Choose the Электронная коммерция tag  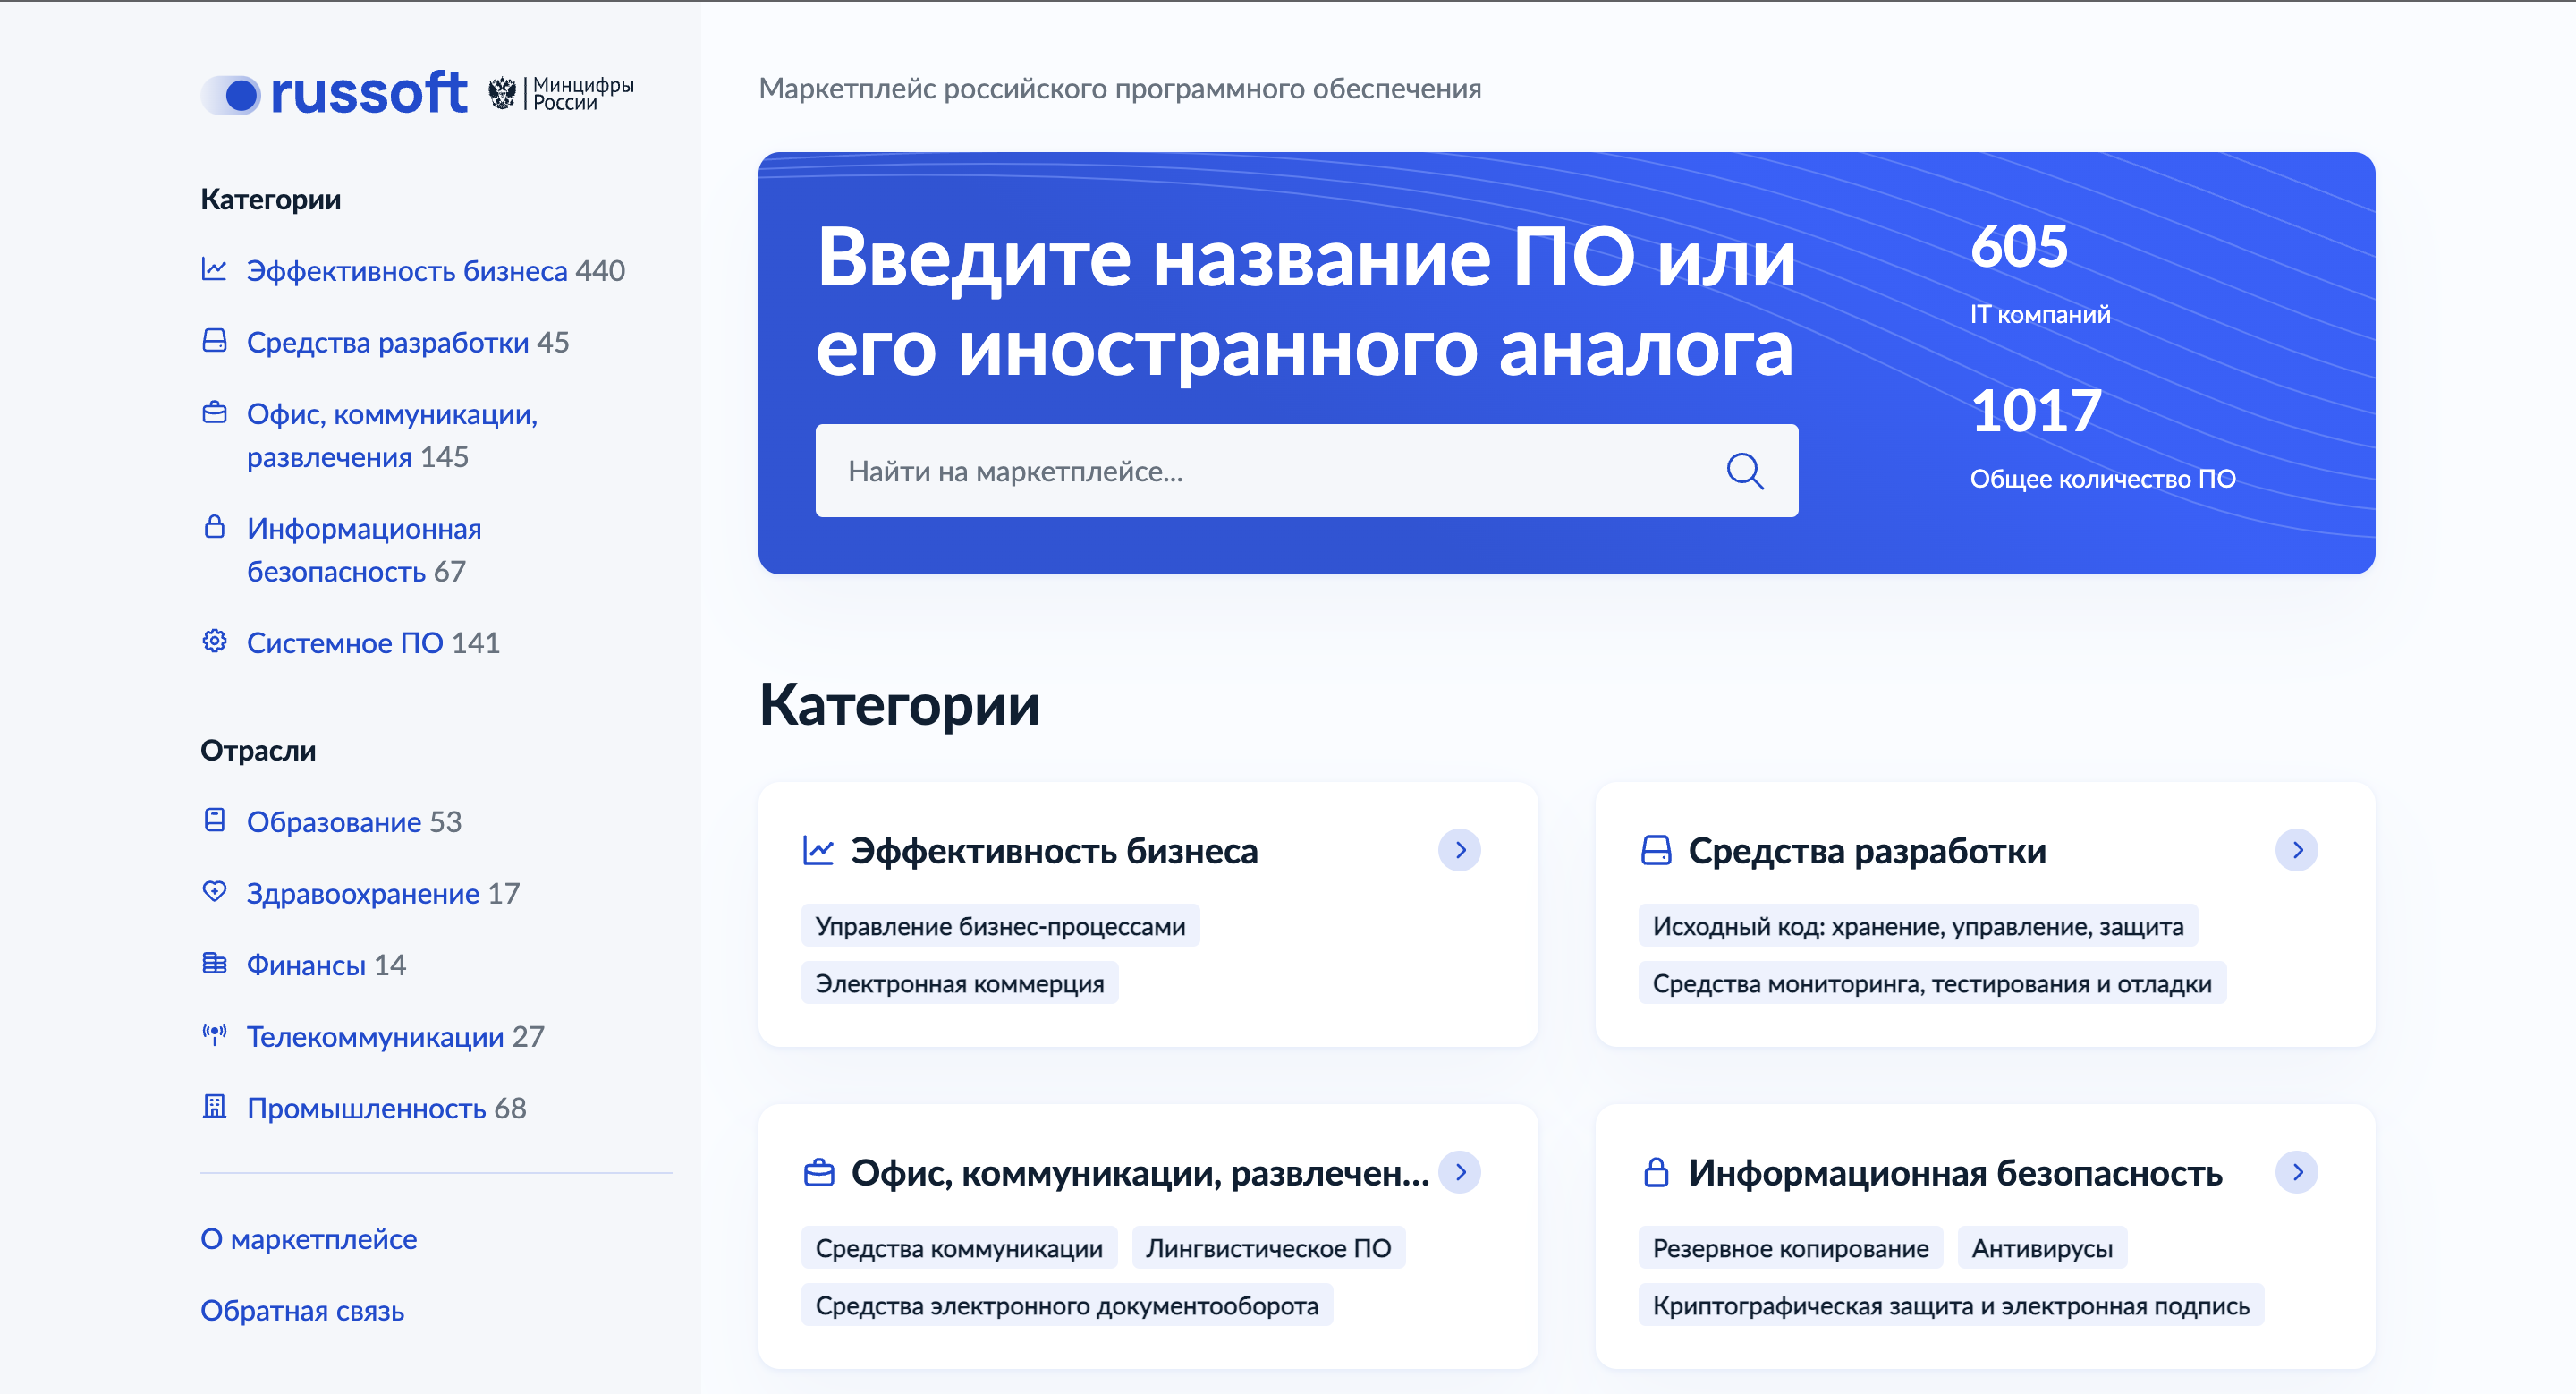(959, 983)
